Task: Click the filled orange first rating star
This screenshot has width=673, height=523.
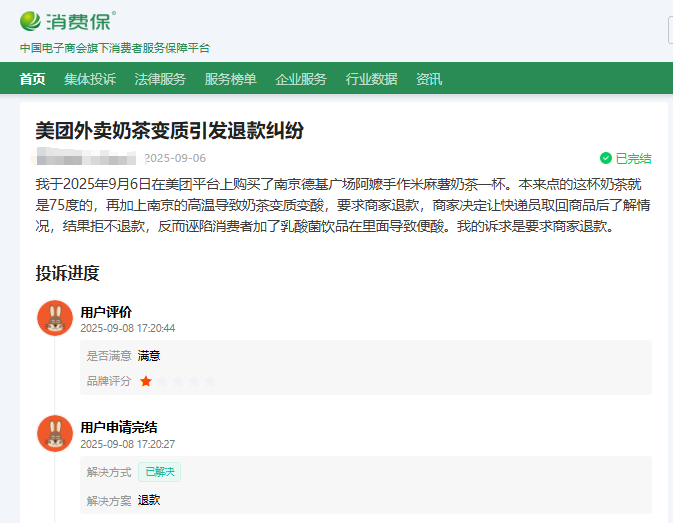Action: pyautogui.click(x=146, y=381)
